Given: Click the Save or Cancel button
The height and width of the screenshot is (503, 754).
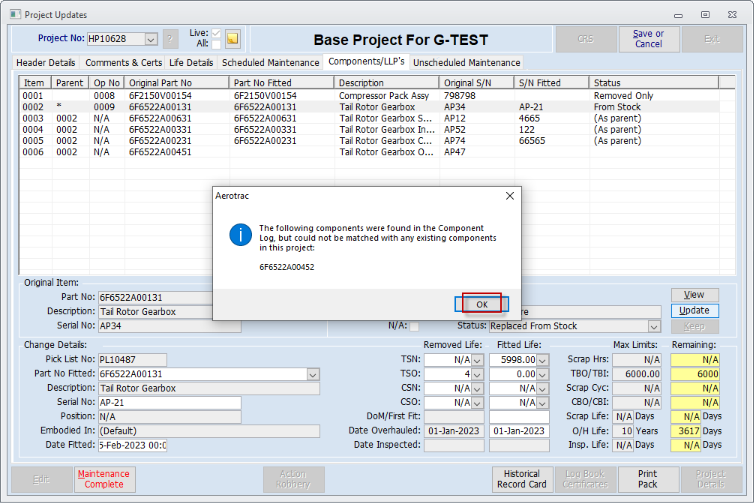Looking at the screenshot, I should click(x=648, y=39).
